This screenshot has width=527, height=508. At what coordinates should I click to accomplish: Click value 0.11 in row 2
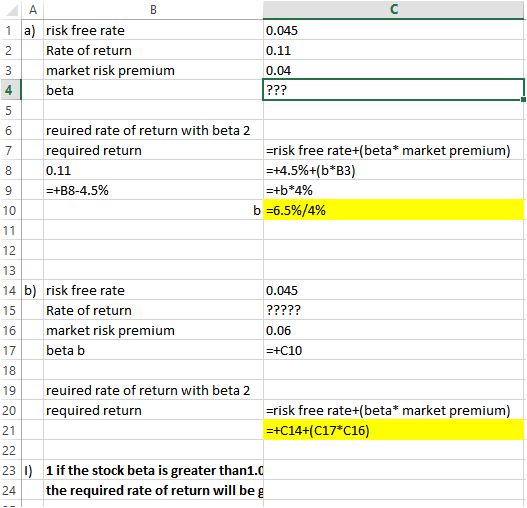(x=278, y=50)
